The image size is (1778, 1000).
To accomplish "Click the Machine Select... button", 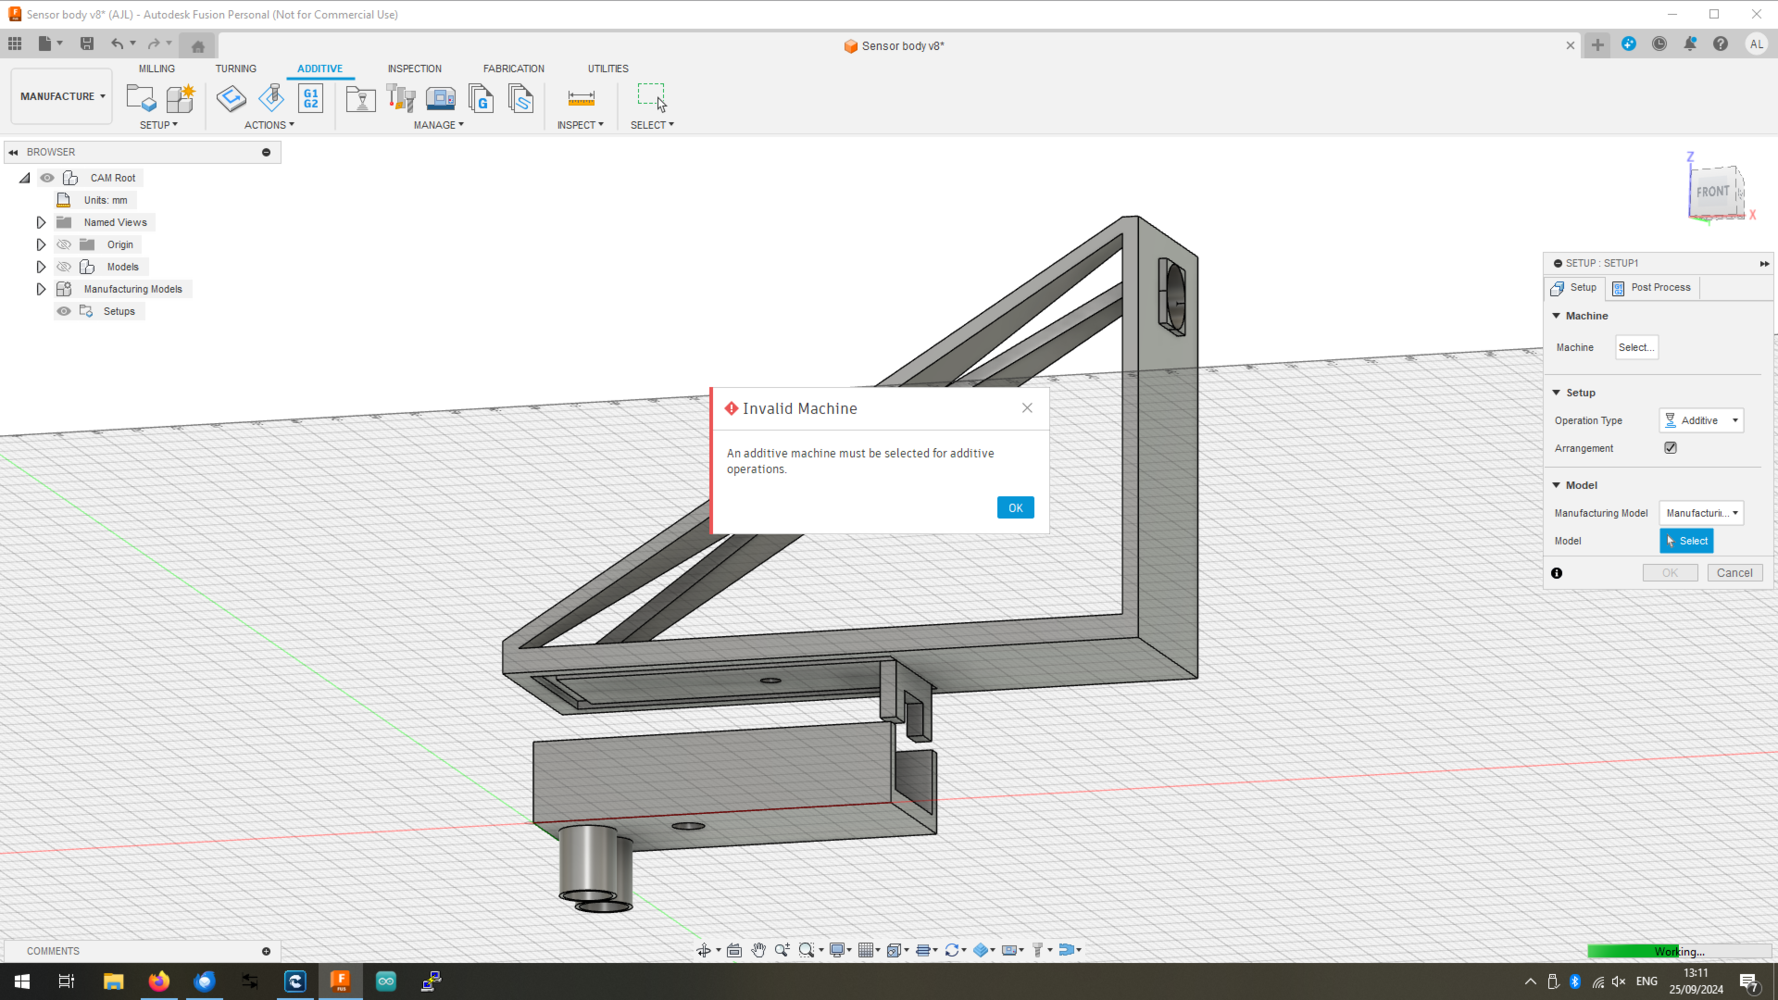I will 1636,348.
